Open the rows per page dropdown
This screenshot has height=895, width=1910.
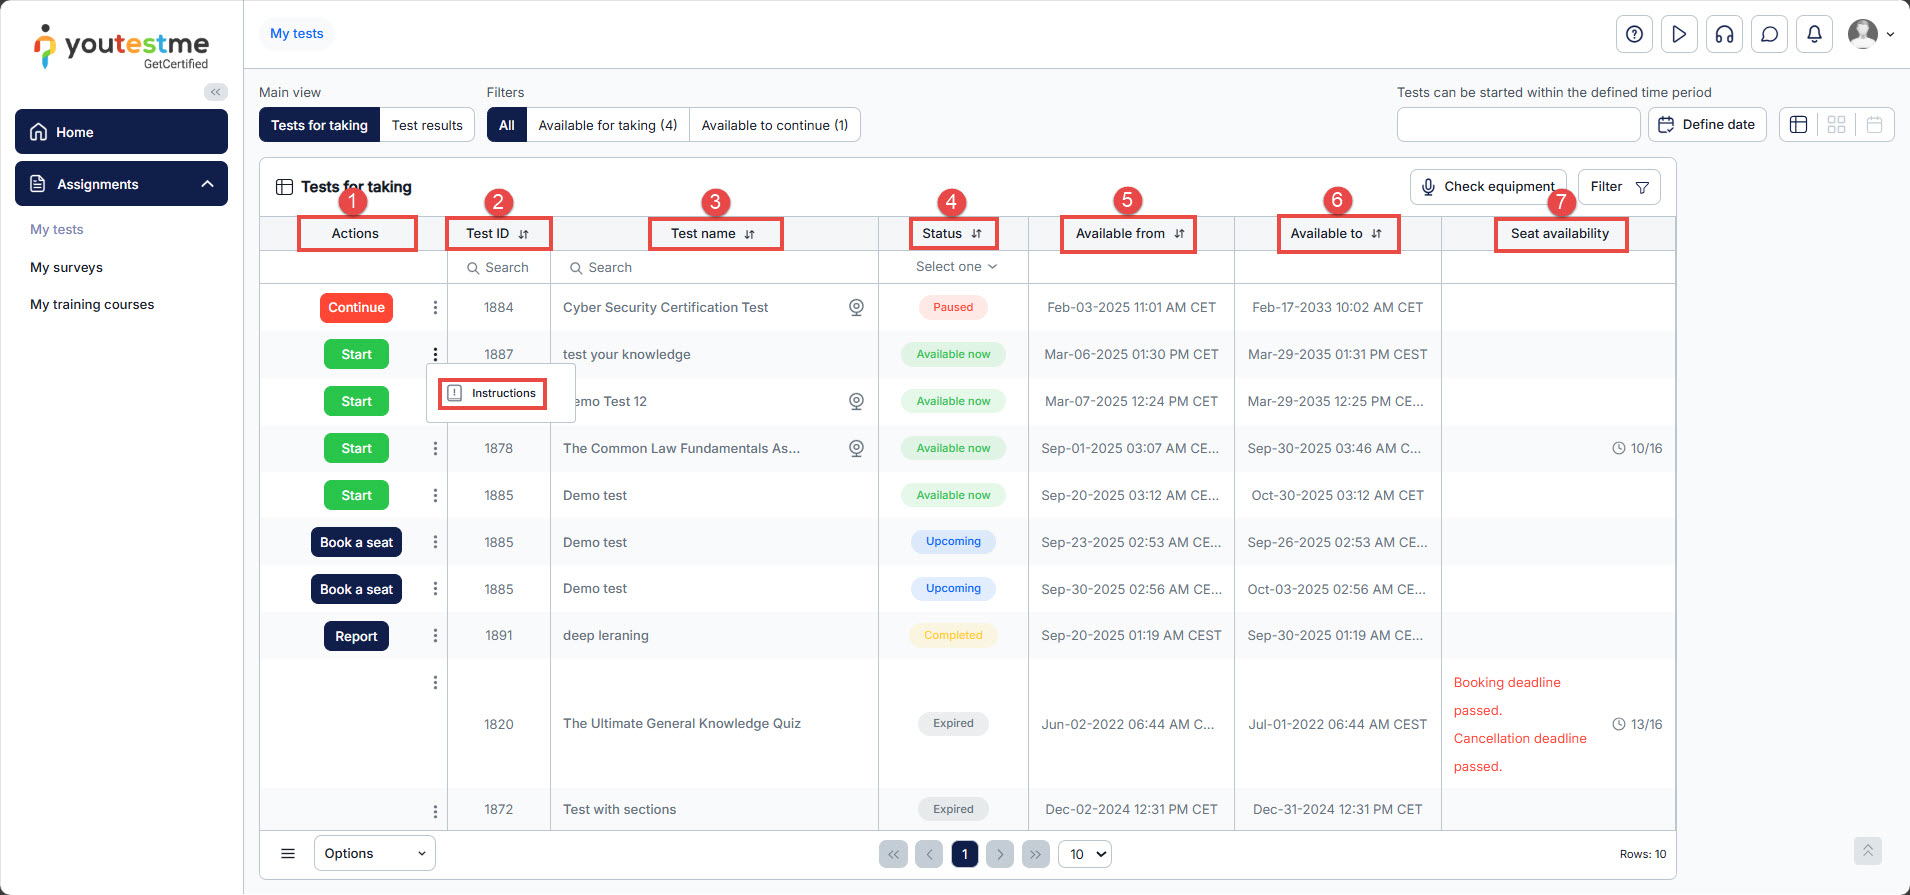point(1085,854)
